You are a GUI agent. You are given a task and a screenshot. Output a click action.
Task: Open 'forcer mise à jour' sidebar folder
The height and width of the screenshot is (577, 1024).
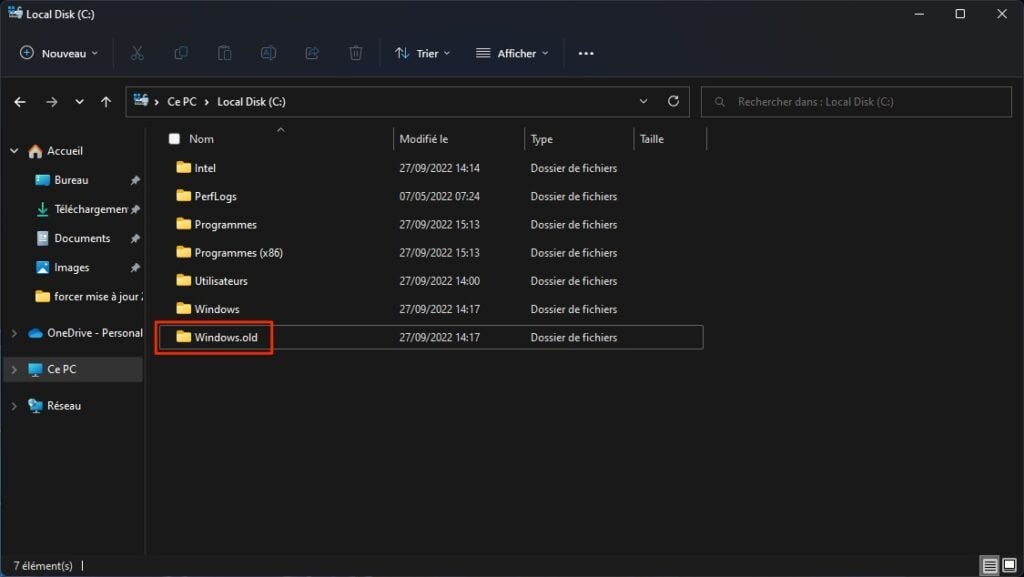(98, 296)
